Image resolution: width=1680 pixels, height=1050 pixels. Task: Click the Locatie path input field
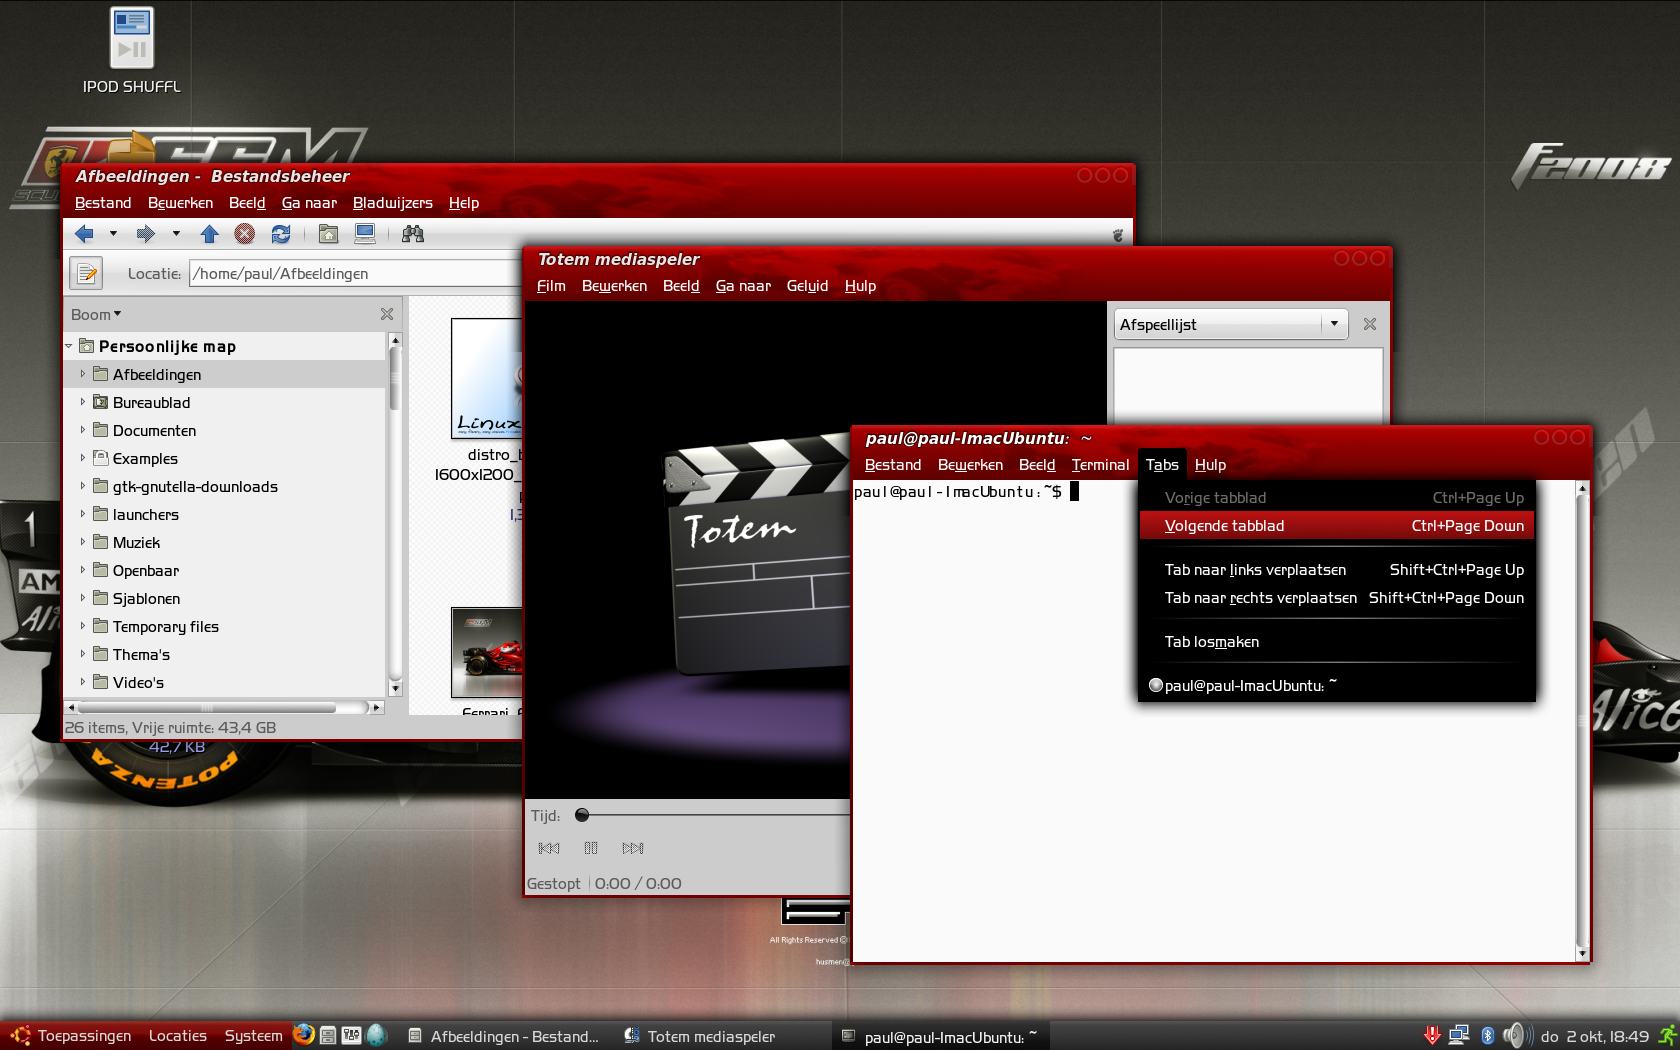point(355,273)
